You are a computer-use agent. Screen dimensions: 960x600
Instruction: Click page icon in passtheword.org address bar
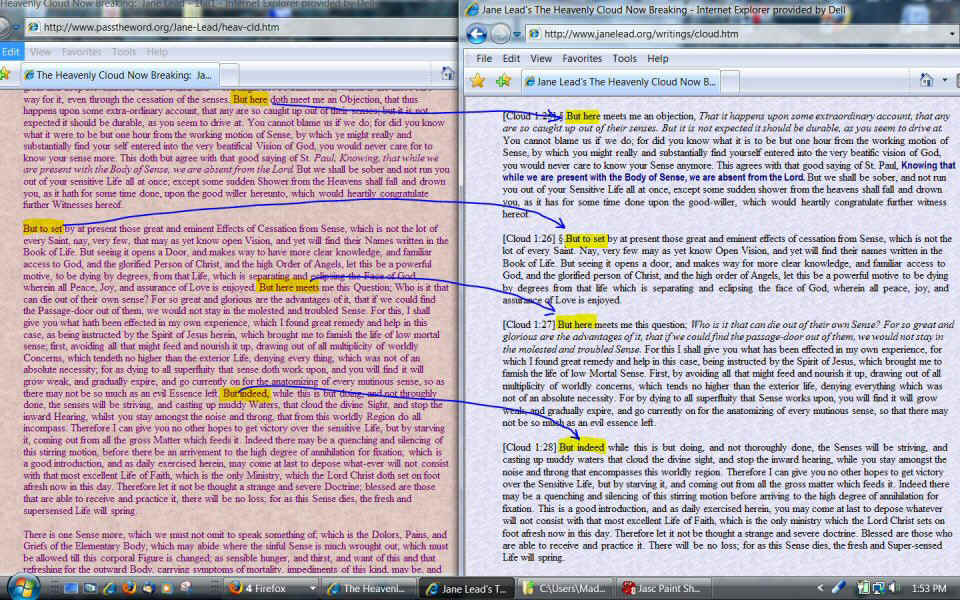pyautogui.click(x=33, y=28)
